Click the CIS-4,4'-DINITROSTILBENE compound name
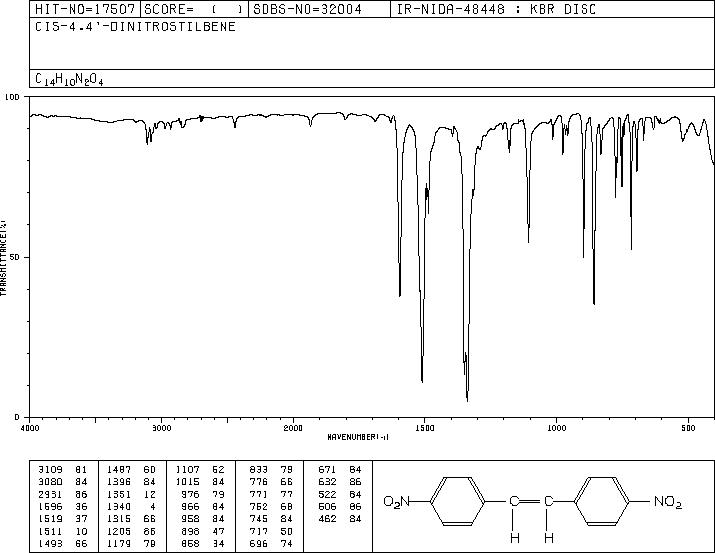715x553 pixels. 135,26
